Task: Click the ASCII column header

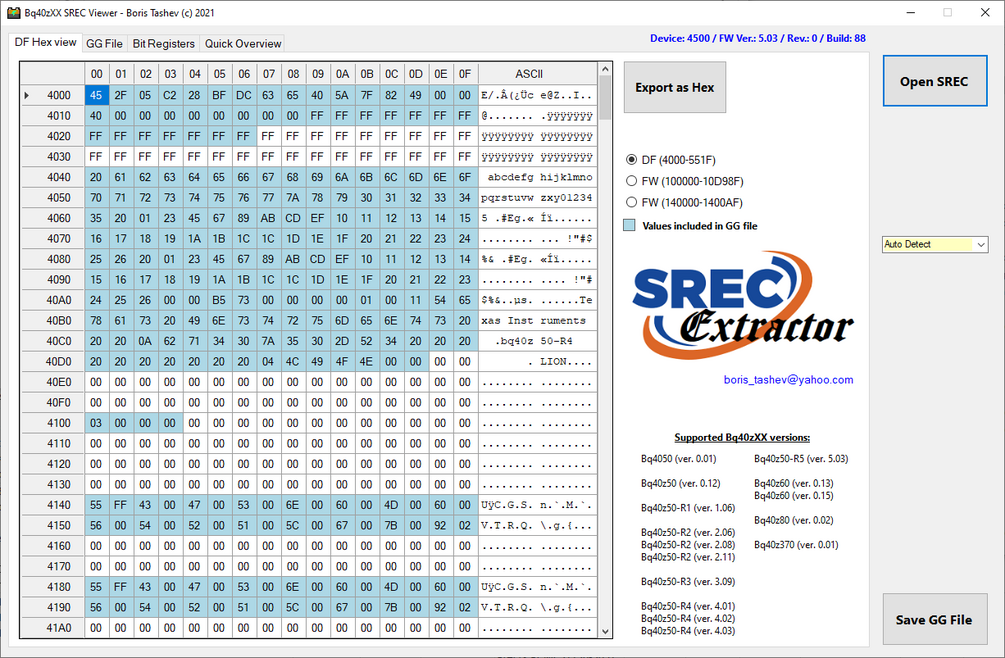Action: [x=529, y=73]
